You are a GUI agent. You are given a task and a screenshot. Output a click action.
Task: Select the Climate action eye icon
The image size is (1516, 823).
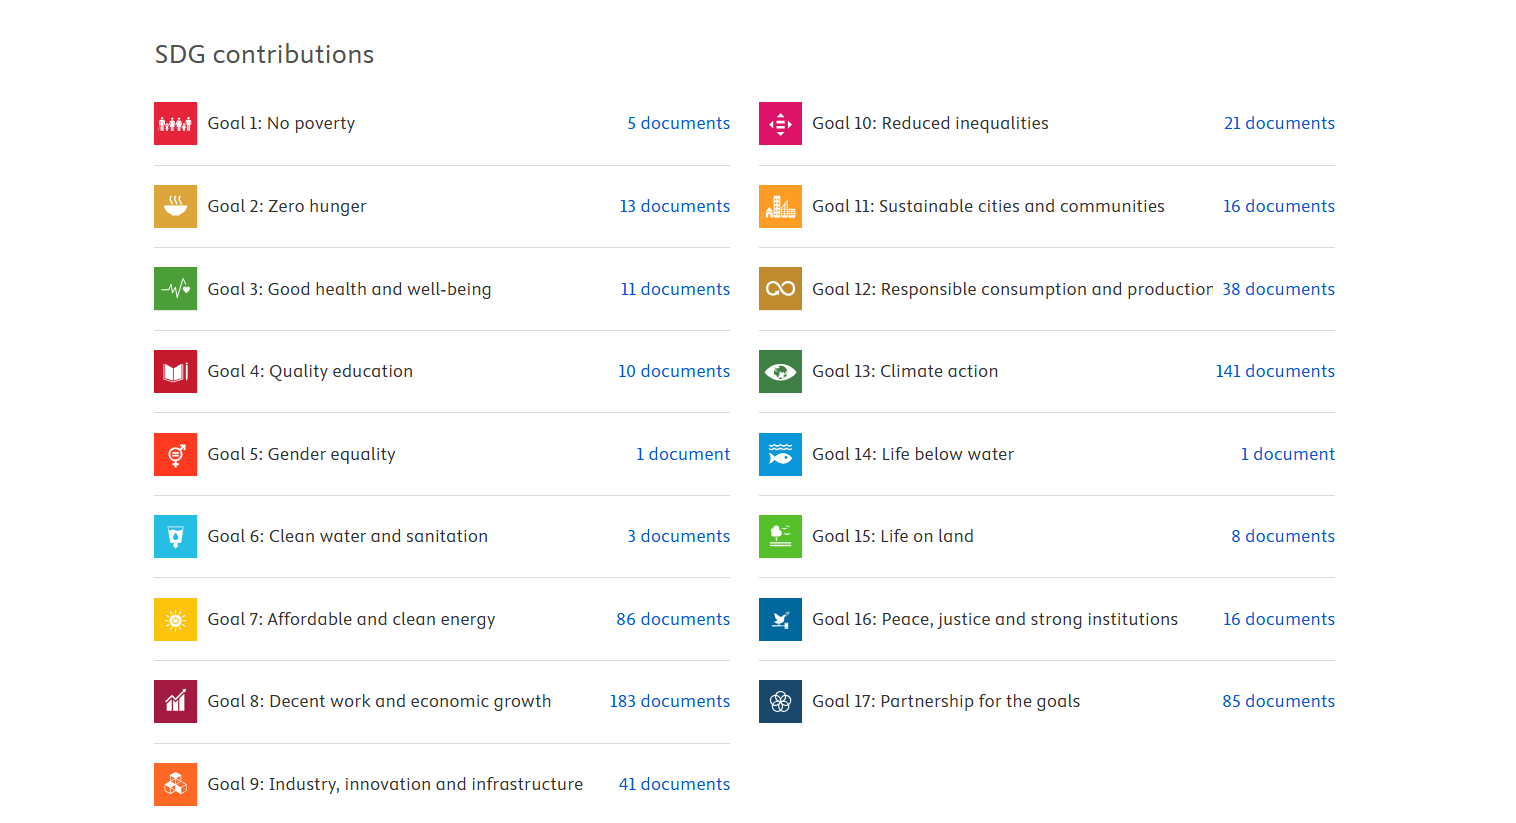point(780,371)
